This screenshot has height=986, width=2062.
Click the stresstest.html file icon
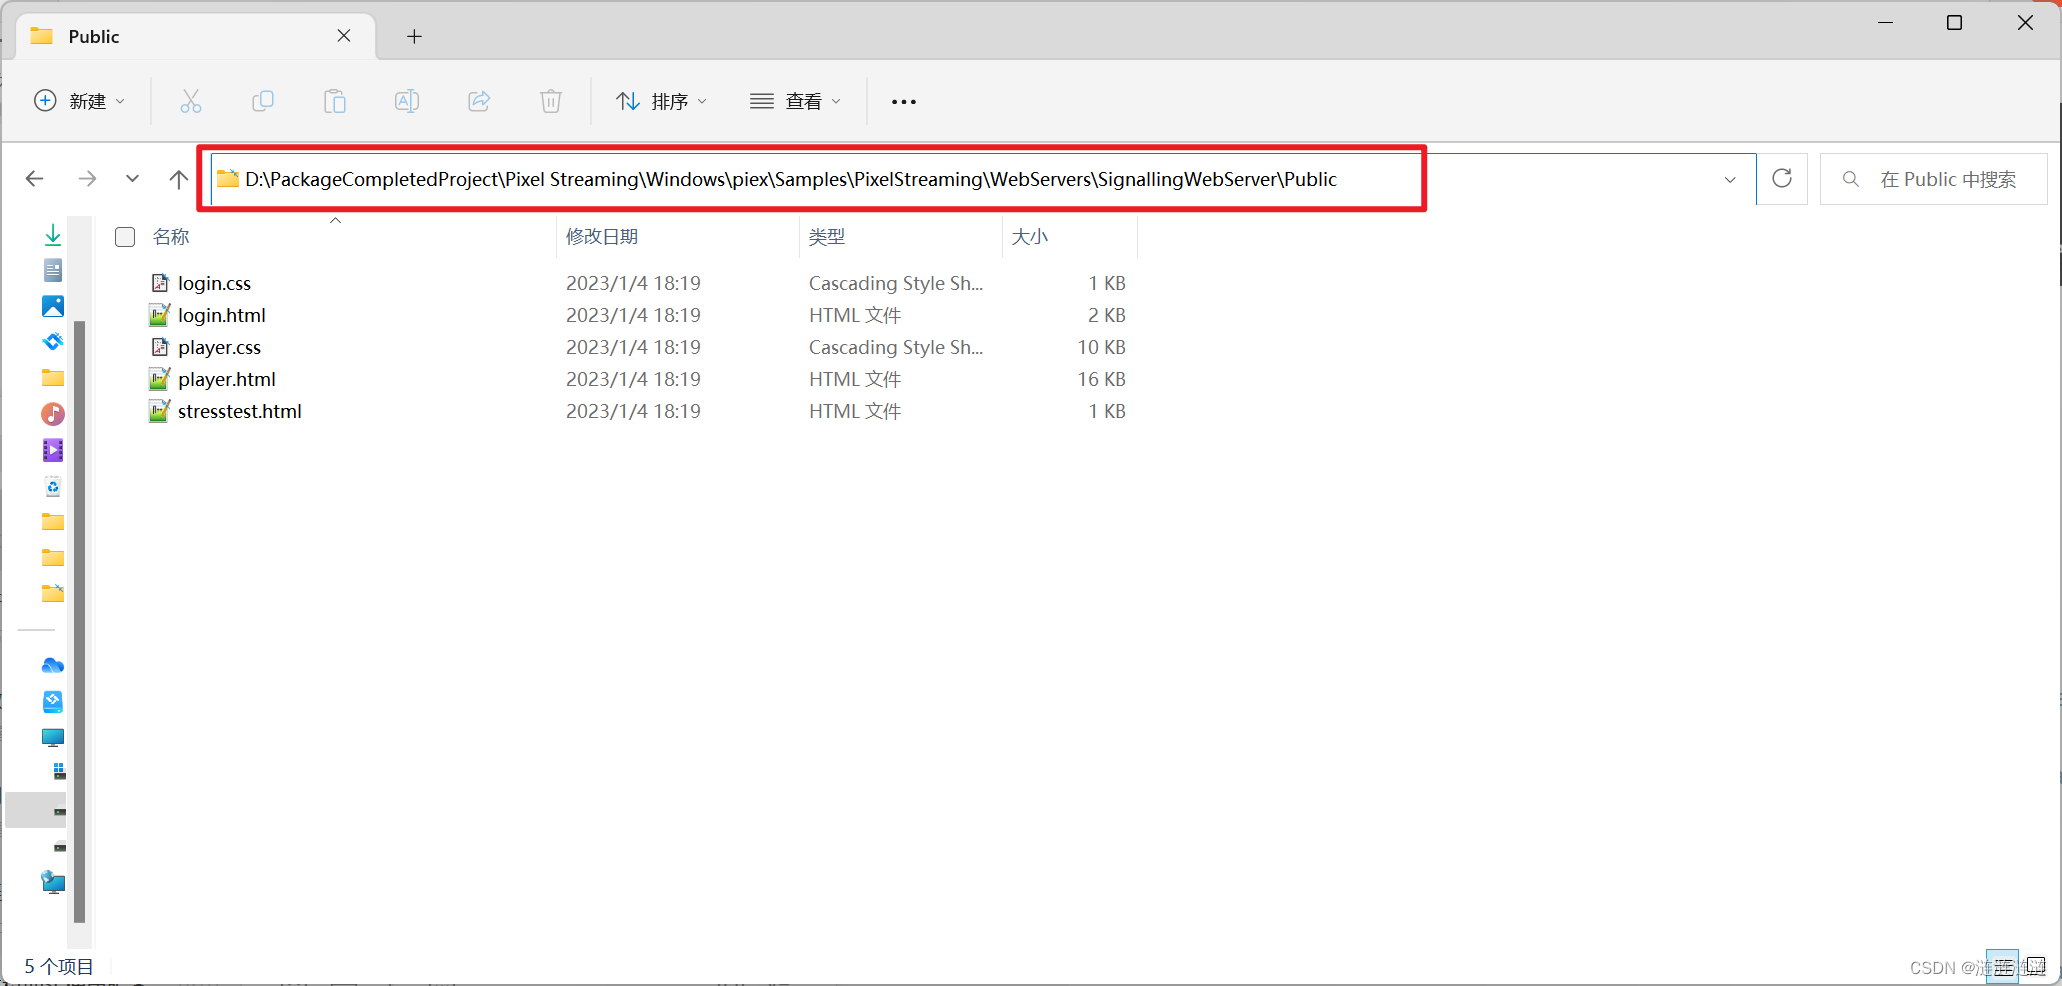[160, 411]
